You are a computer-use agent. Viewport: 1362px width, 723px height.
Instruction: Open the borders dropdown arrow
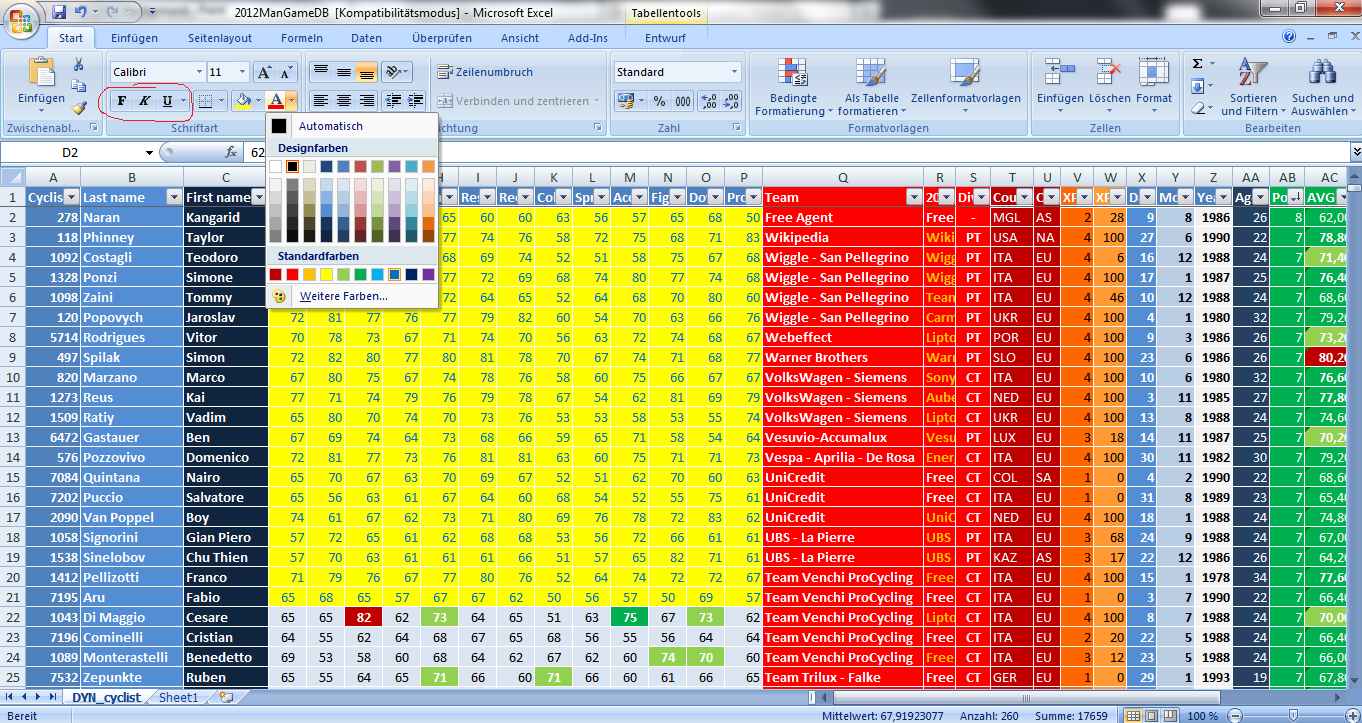220,101
